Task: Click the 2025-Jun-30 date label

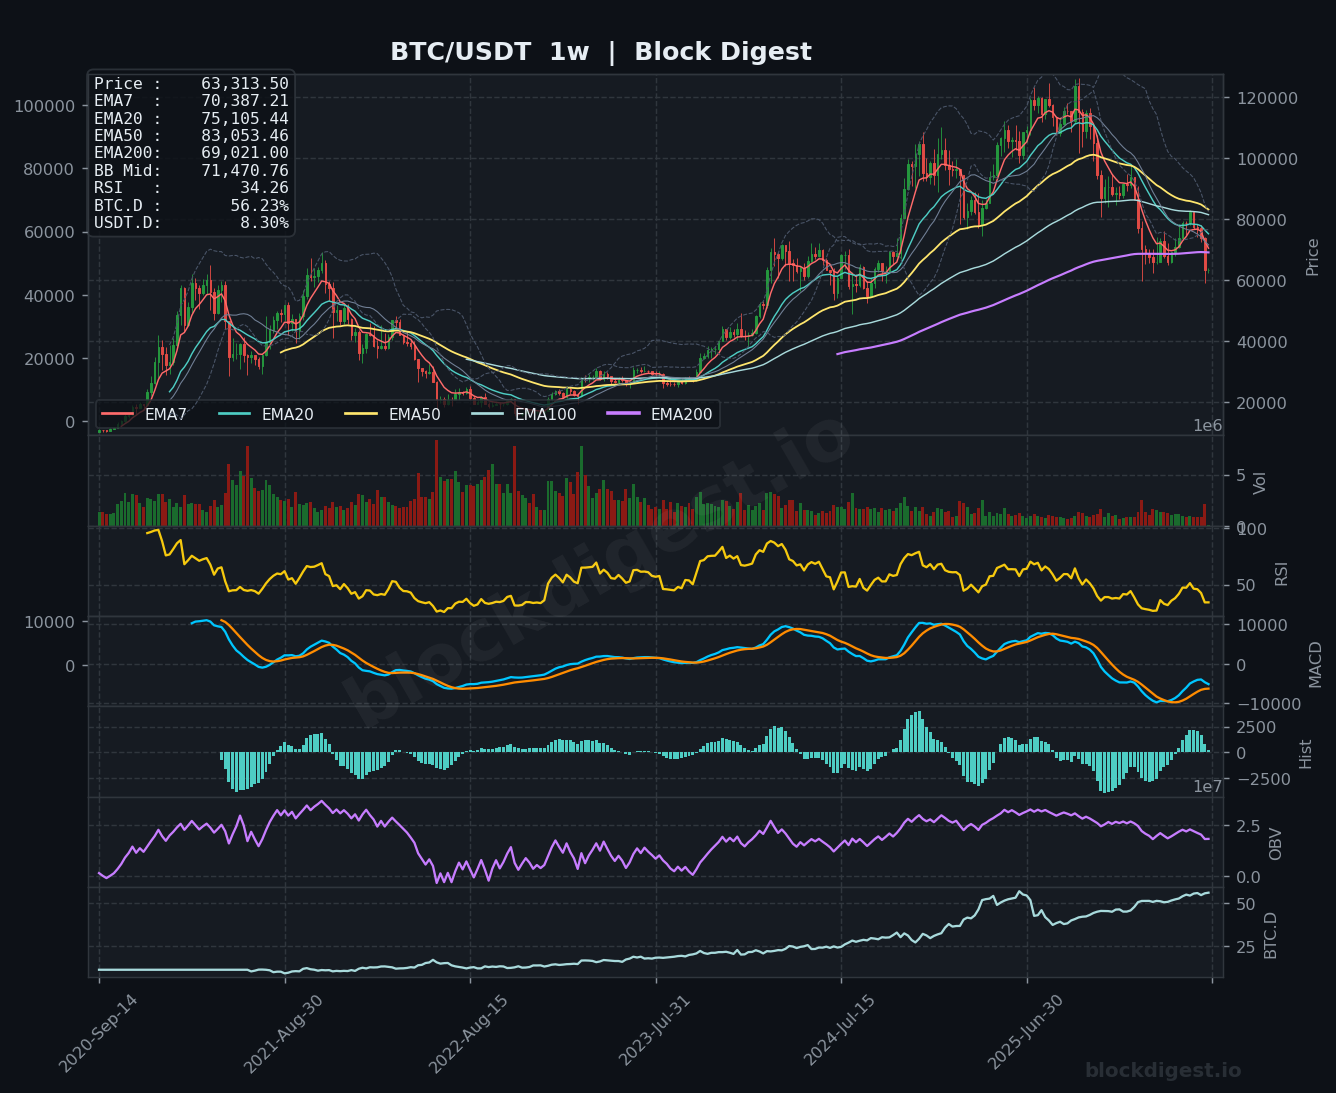Action: [x=1026, y=1034]
